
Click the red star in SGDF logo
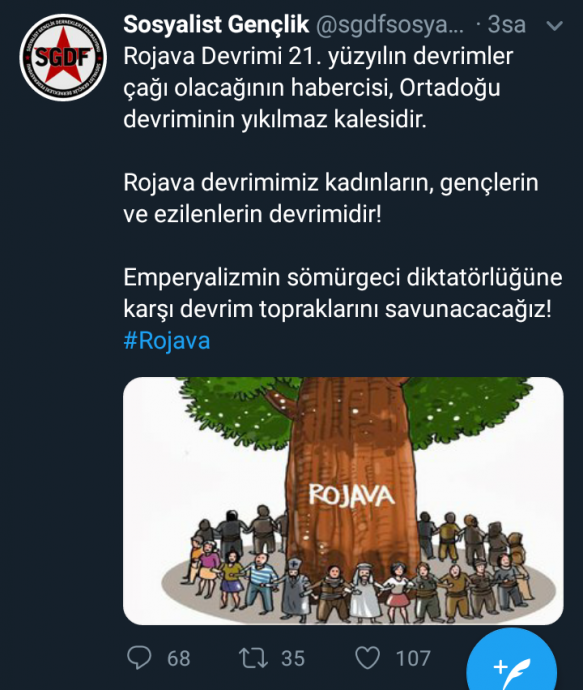pos(63,56)
